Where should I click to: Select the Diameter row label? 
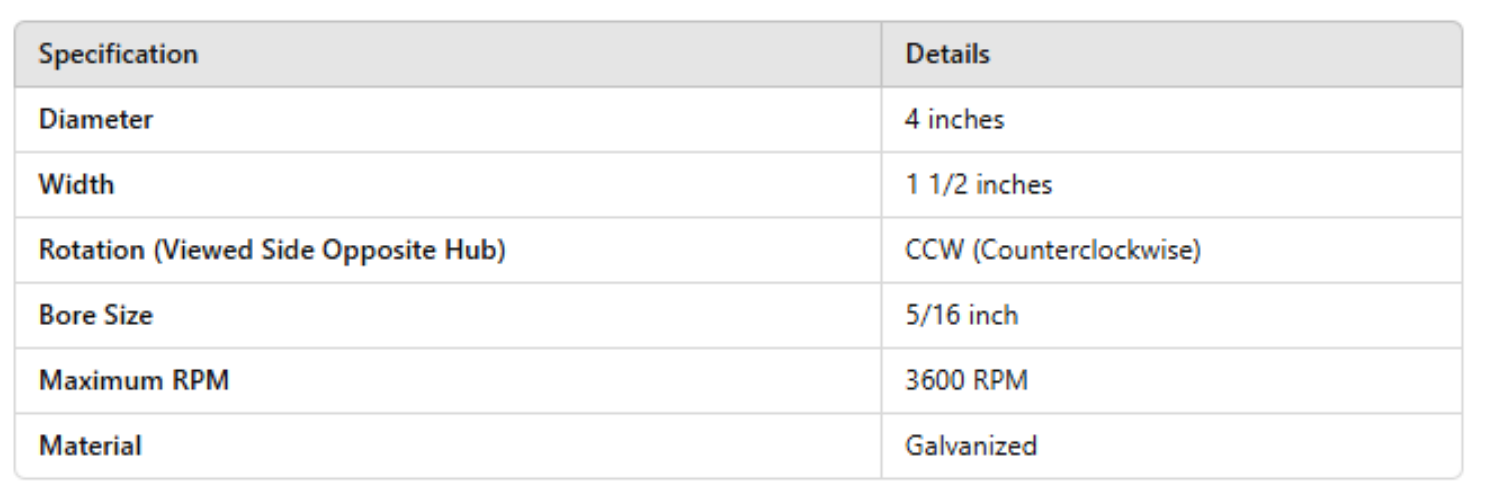click(x=96, y=120)
